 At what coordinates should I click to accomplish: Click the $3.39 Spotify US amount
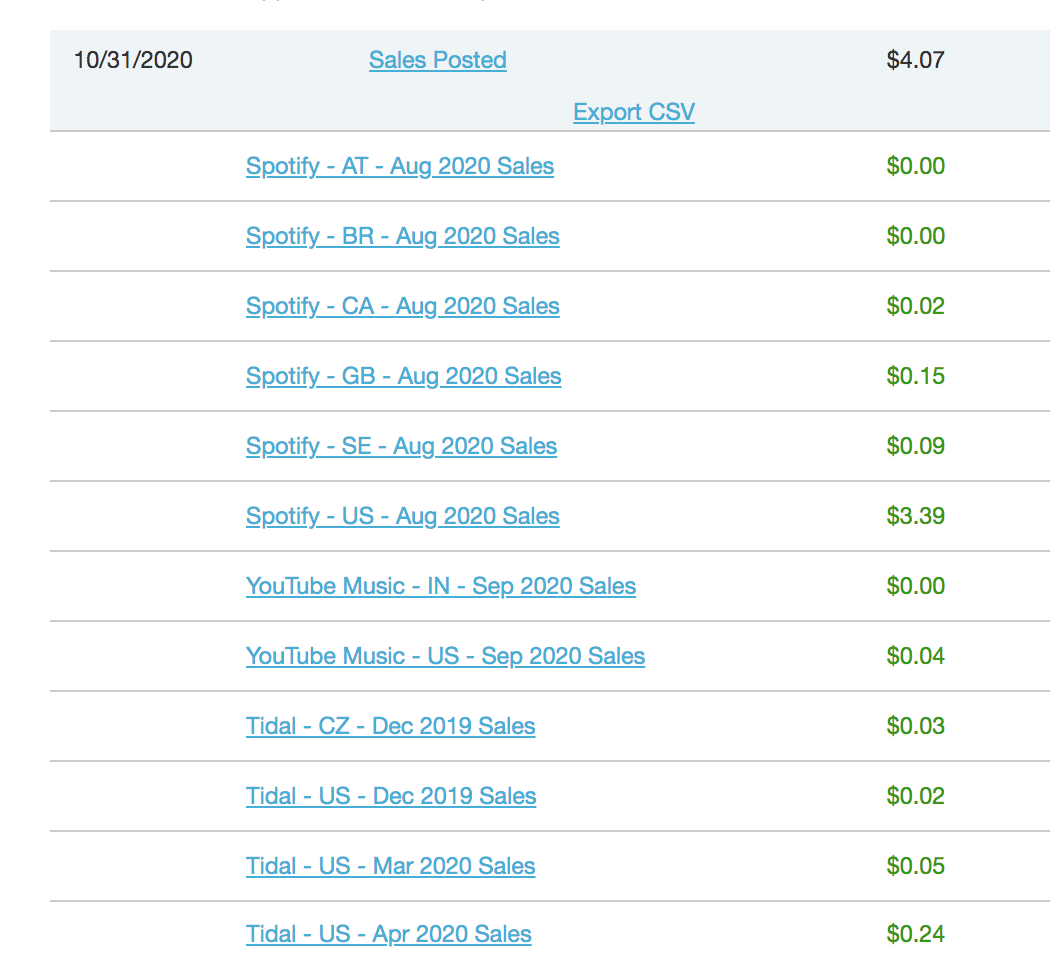pyautogui.click(x=915, y=516)
